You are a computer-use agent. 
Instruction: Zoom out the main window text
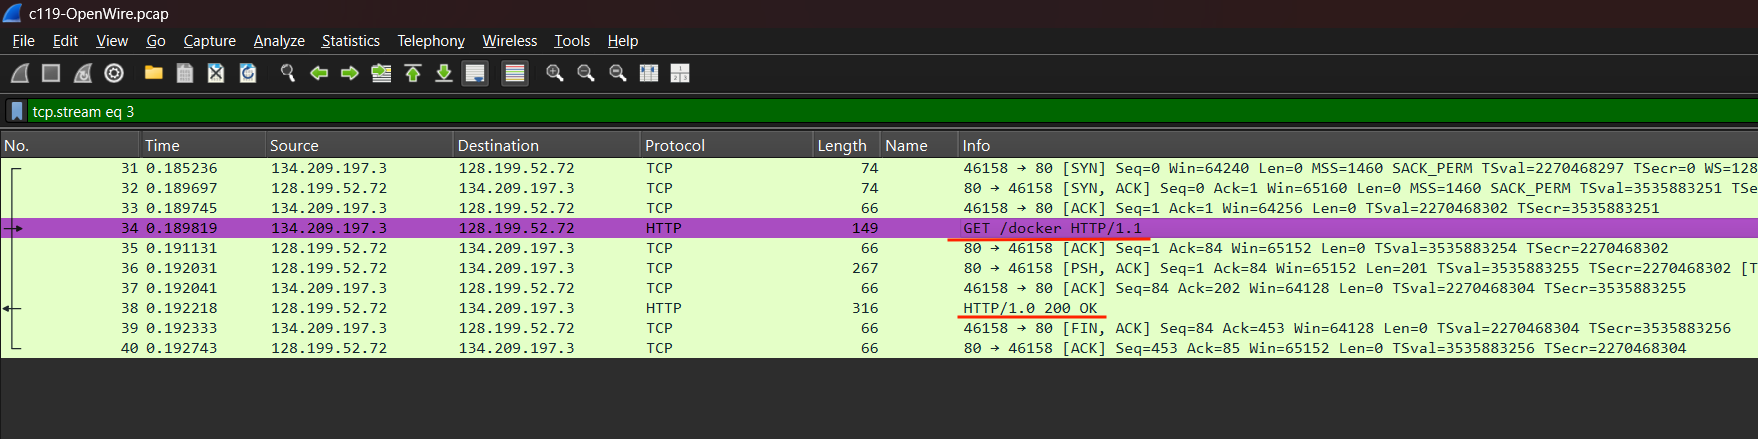coord(586,73)
